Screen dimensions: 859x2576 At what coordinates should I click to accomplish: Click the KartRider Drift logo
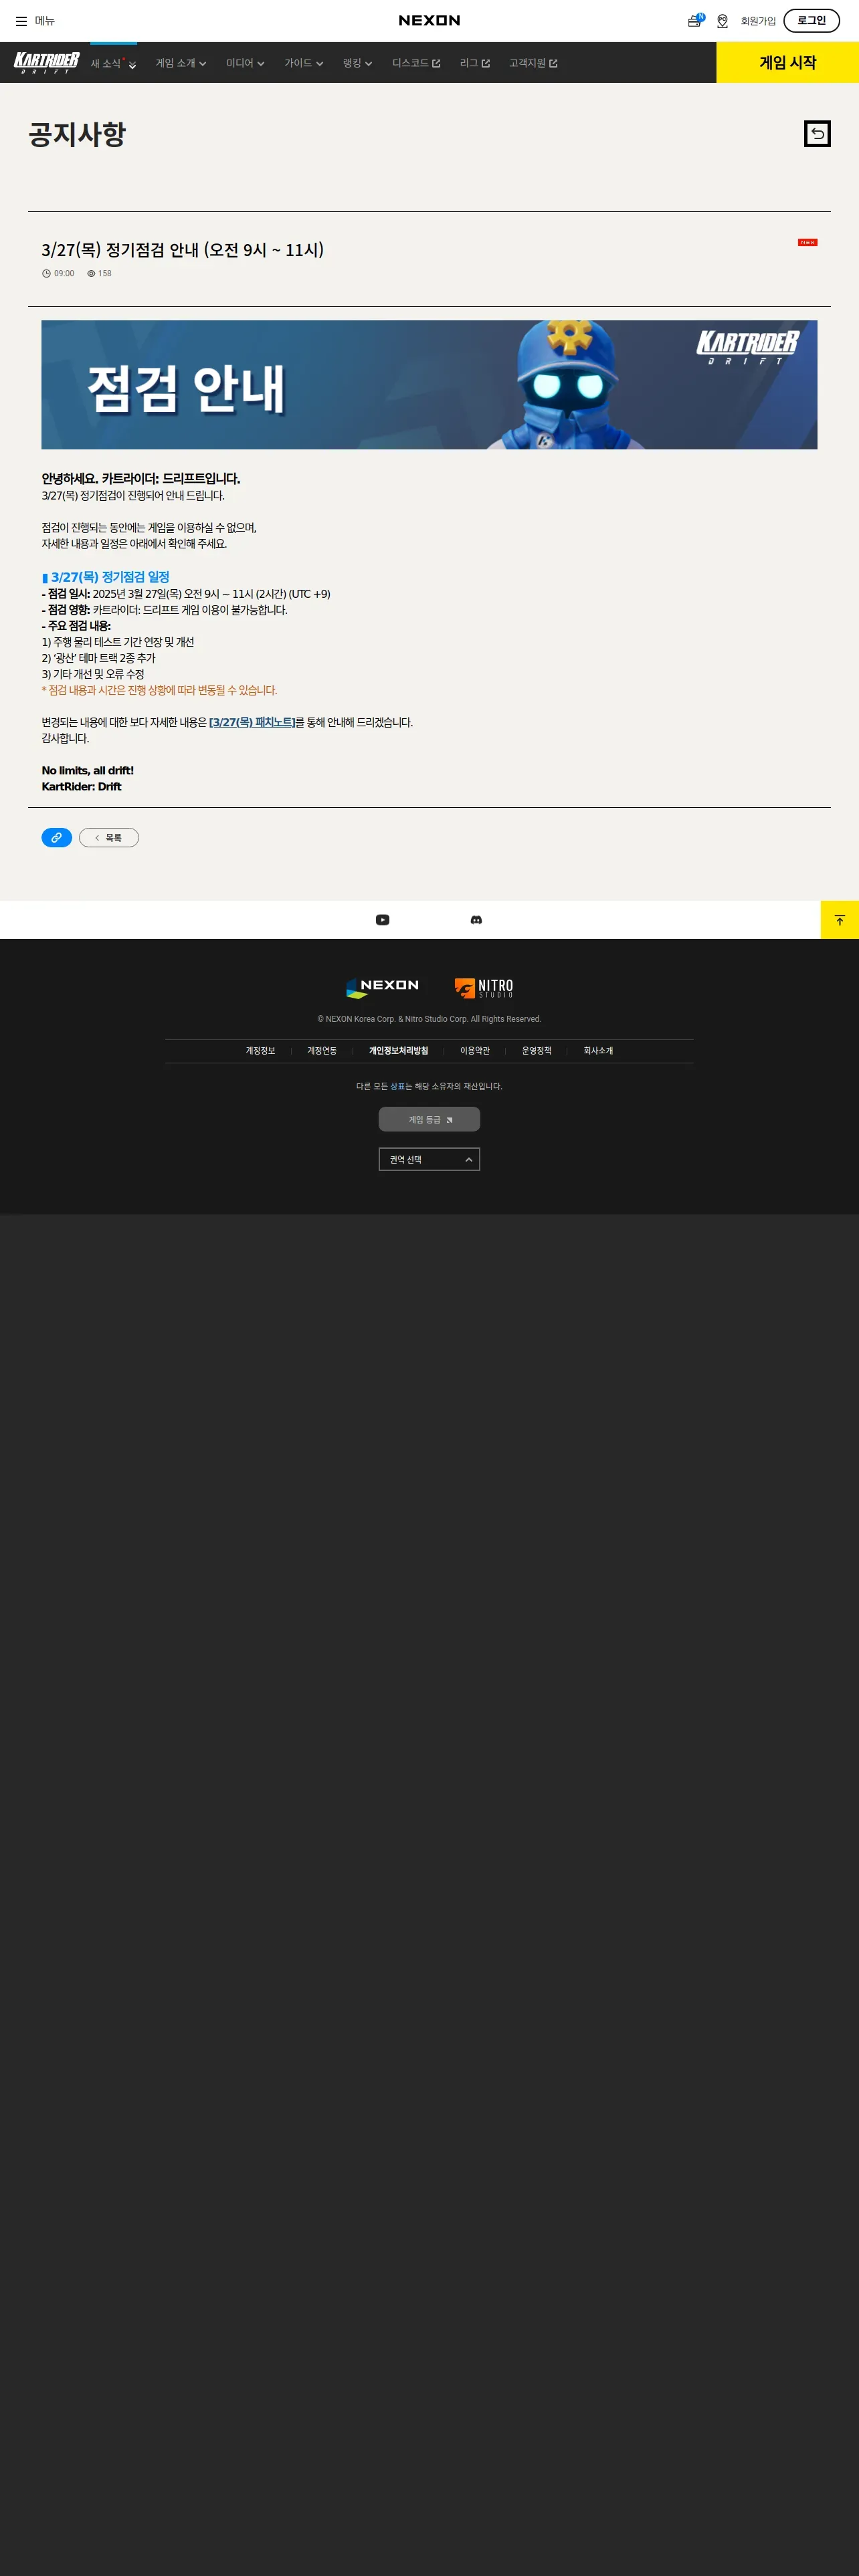46,62
